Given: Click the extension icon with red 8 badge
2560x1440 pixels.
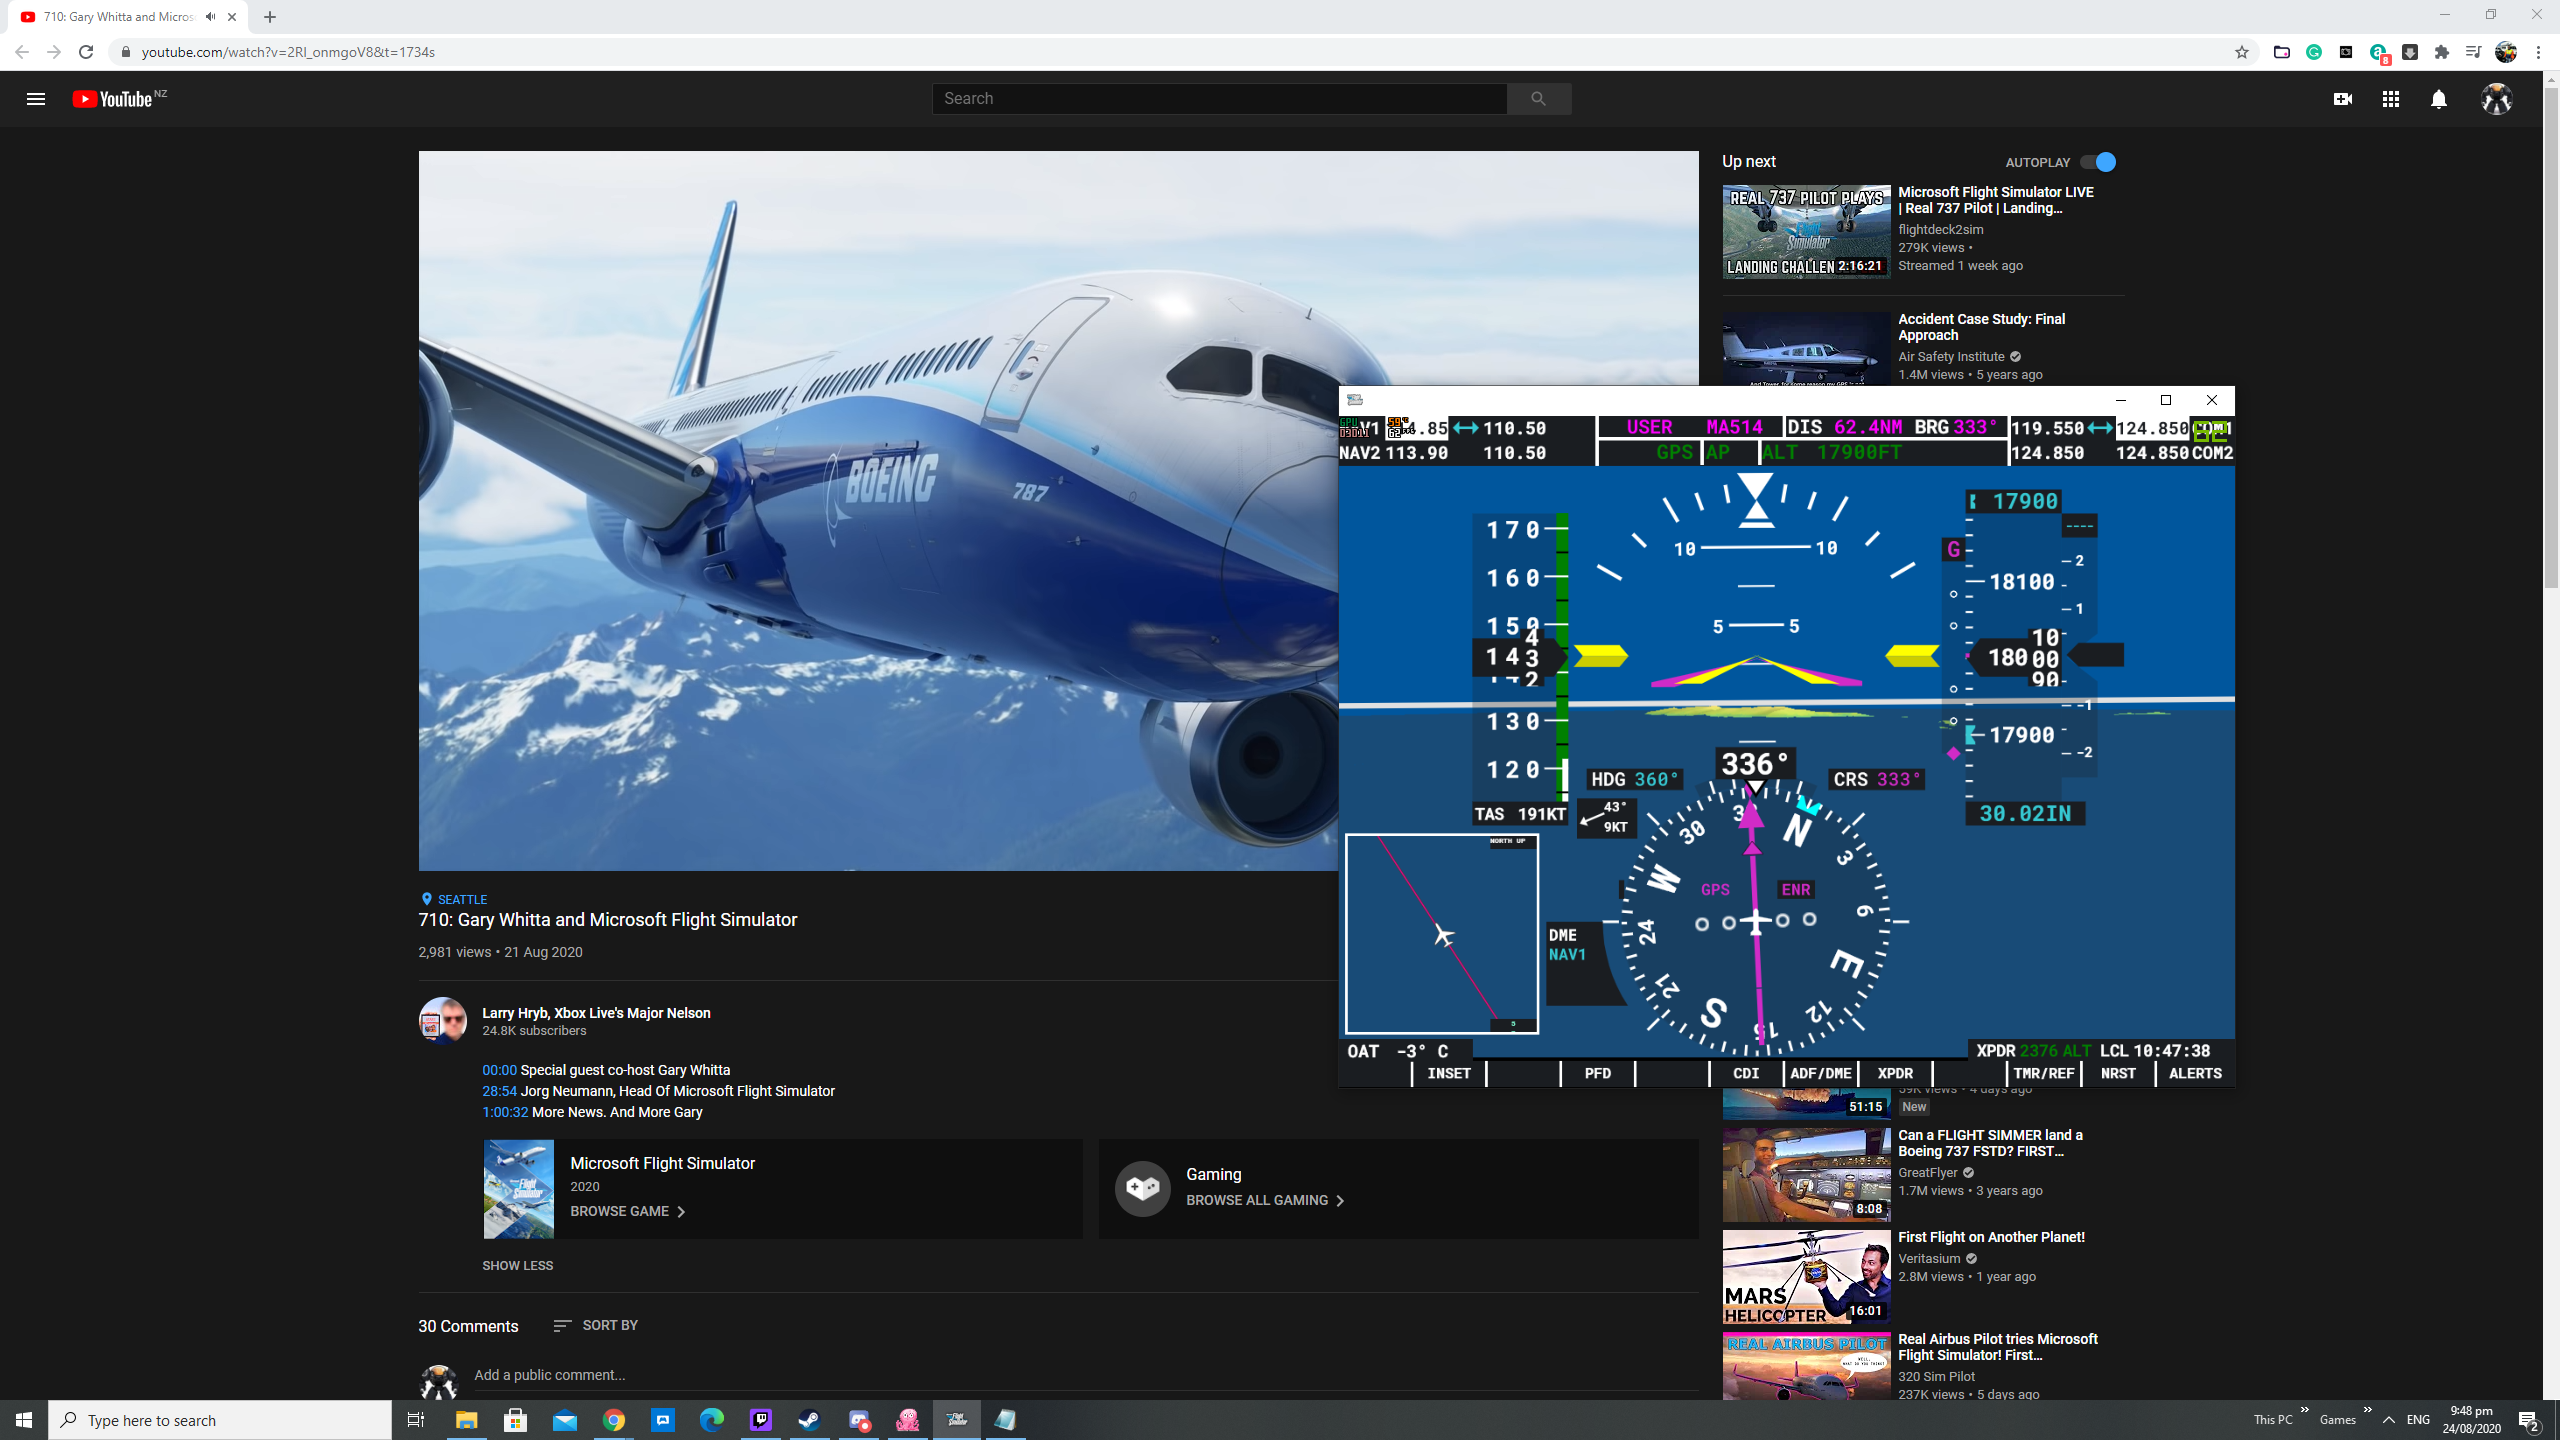Looking at the screenshot, I should click(x=2378, y=53).
